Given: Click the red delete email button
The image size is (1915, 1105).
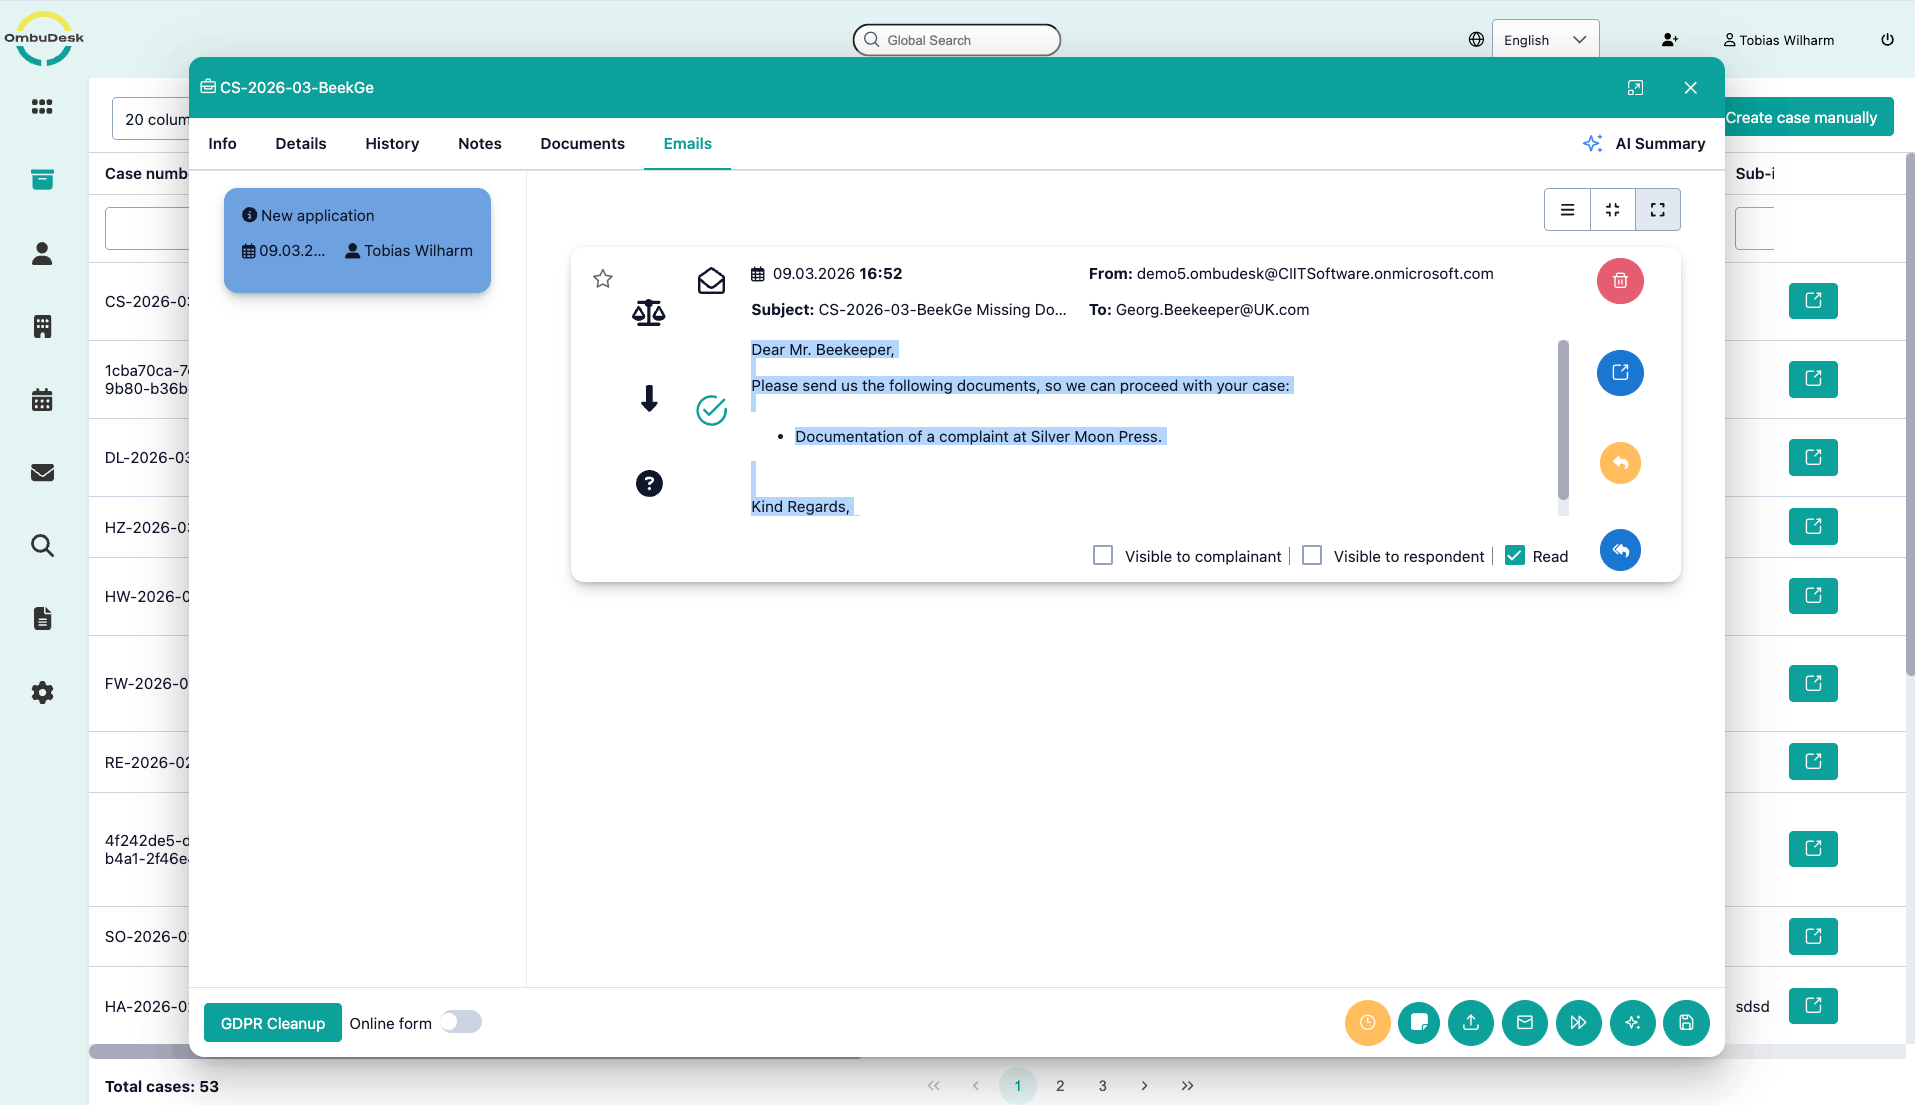Looking at the screenshot, I should [1620, 281].
